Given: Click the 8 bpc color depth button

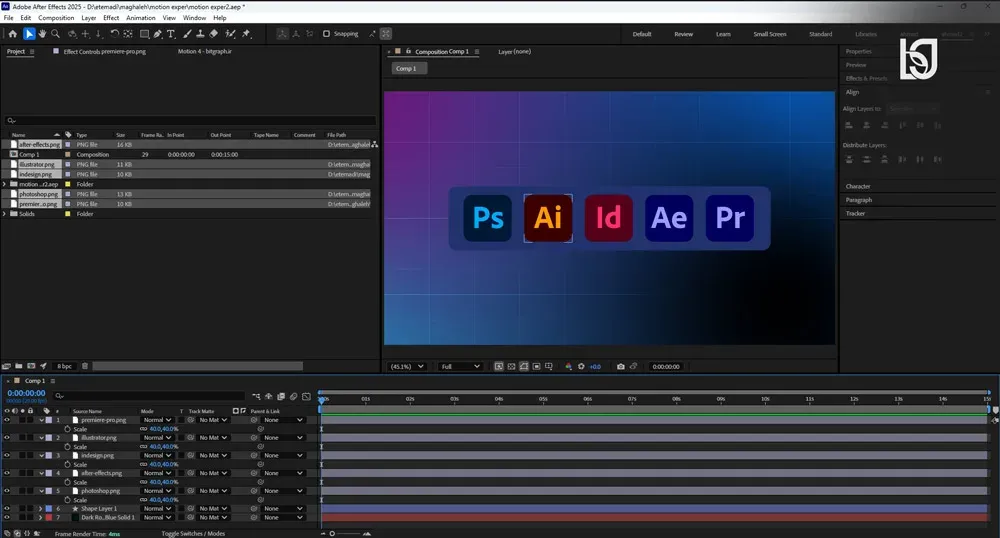Looking at the screenshot, I should point(64,366).
